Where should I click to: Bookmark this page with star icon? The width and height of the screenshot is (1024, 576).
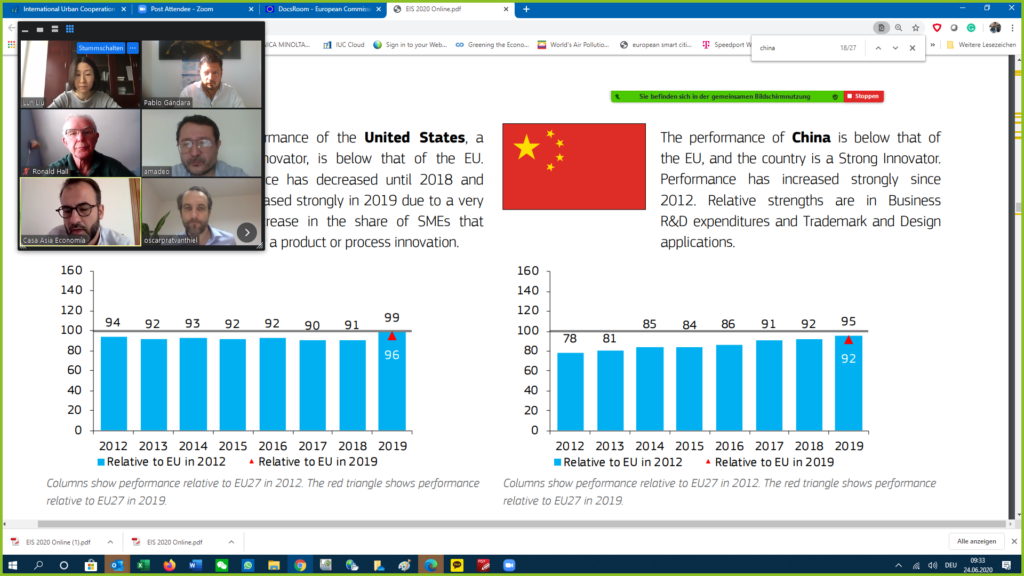(915, 28)
